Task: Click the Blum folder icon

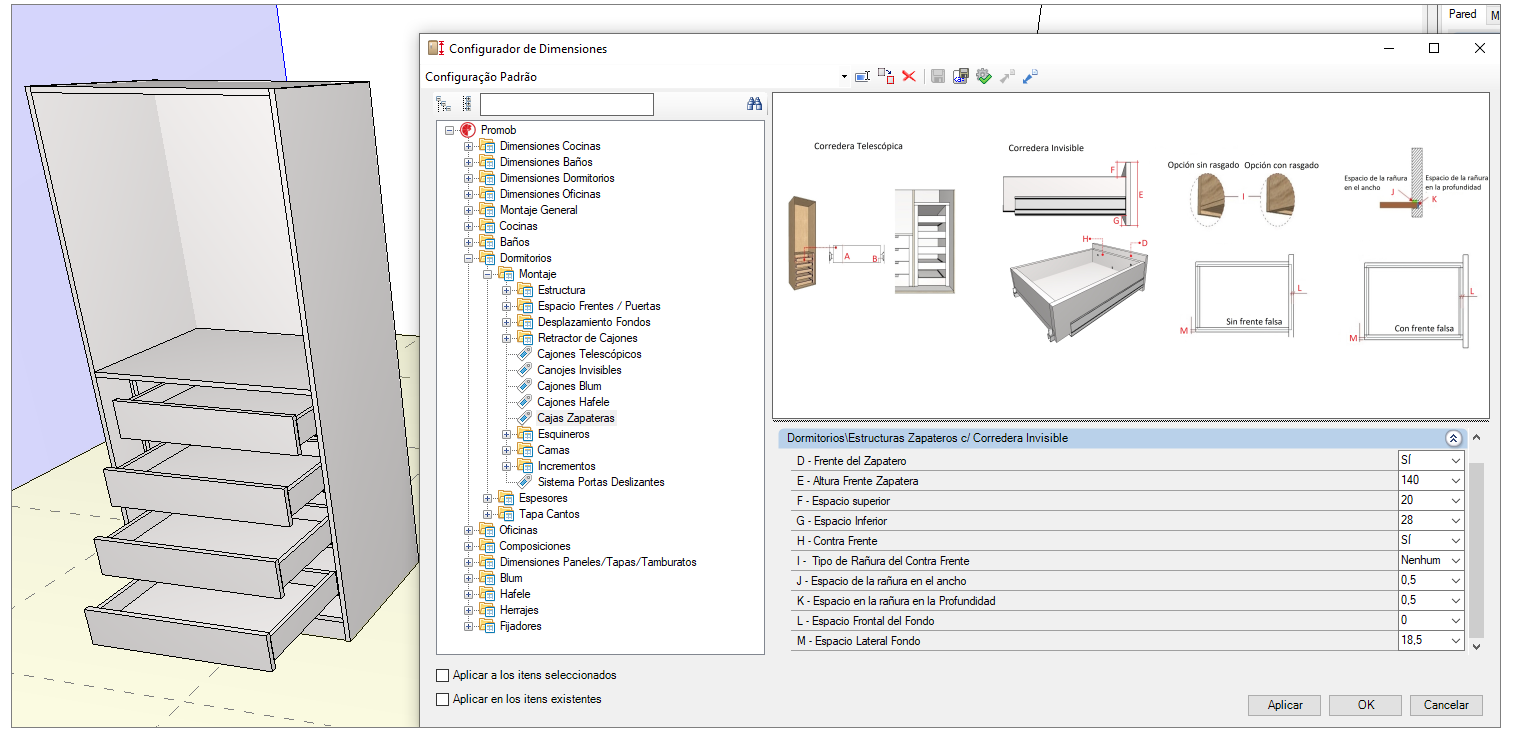Action: (x=487, y=578)
